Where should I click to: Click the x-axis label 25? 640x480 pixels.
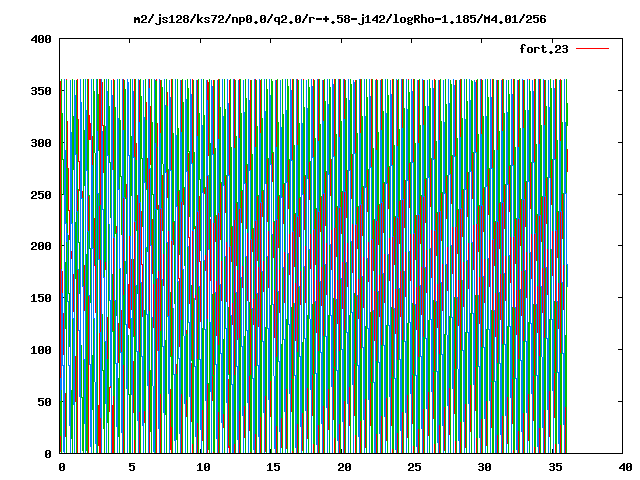tap(414, 467)
